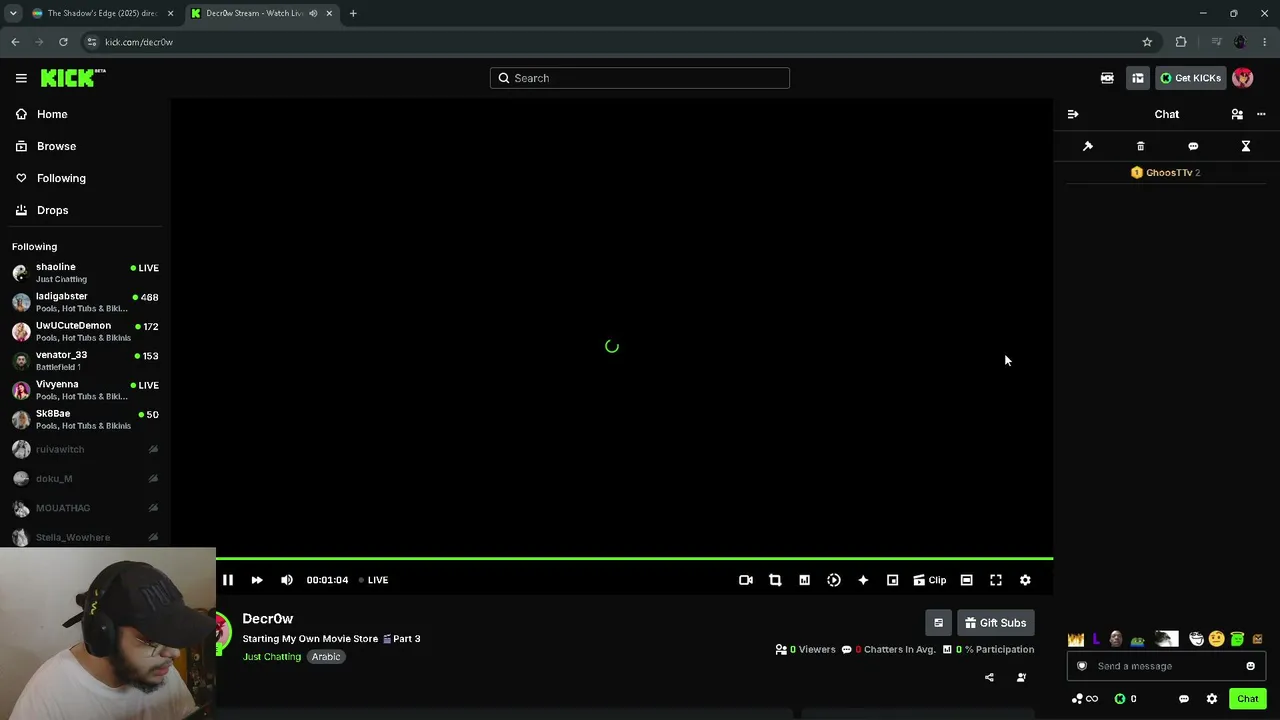
Task: Select the purple L emote
Action: [x=1096, y=639]
